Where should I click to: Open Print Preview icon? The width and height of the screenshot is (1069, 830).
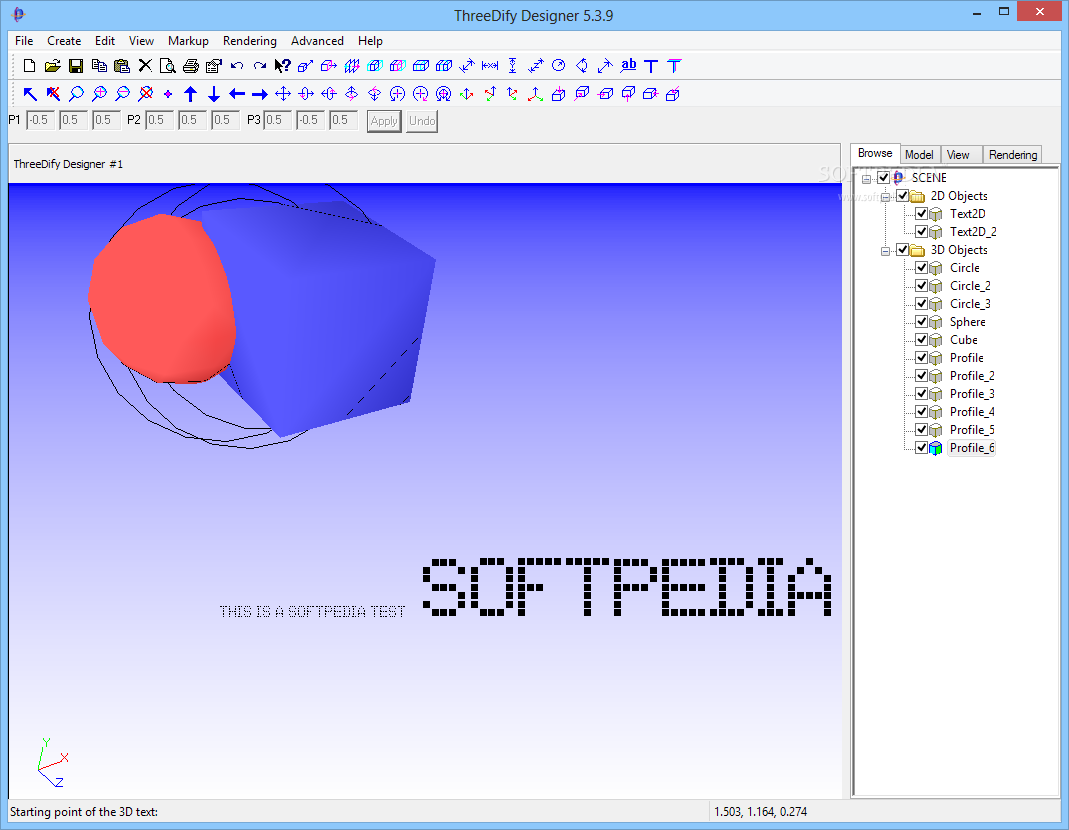coord(168,66)
